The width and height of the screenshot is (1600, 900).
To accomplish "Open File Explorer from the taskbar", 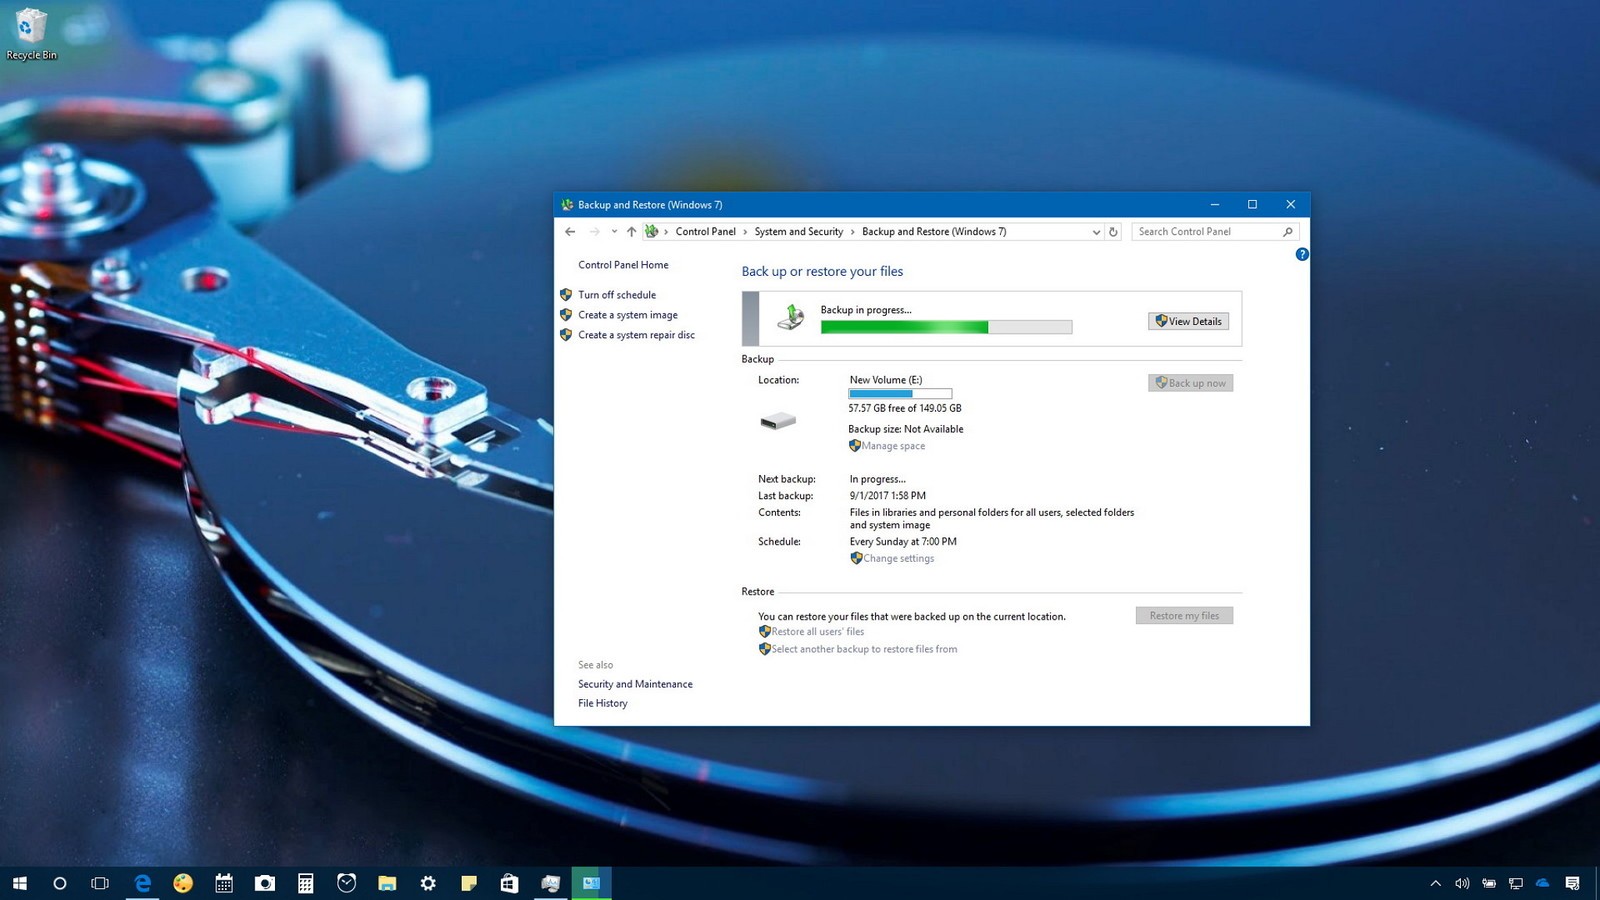I will pyautogui.click(x=387, y=883).
